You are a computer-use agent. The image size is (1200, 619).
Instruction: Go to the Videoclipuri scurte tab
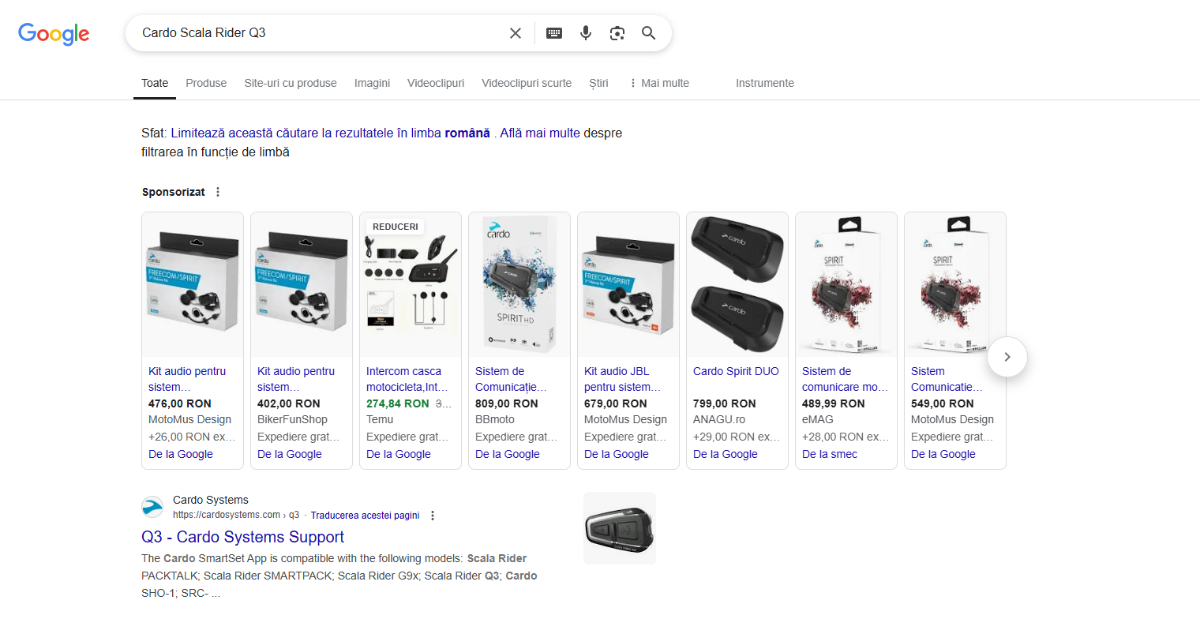click(x=527, y=83)
